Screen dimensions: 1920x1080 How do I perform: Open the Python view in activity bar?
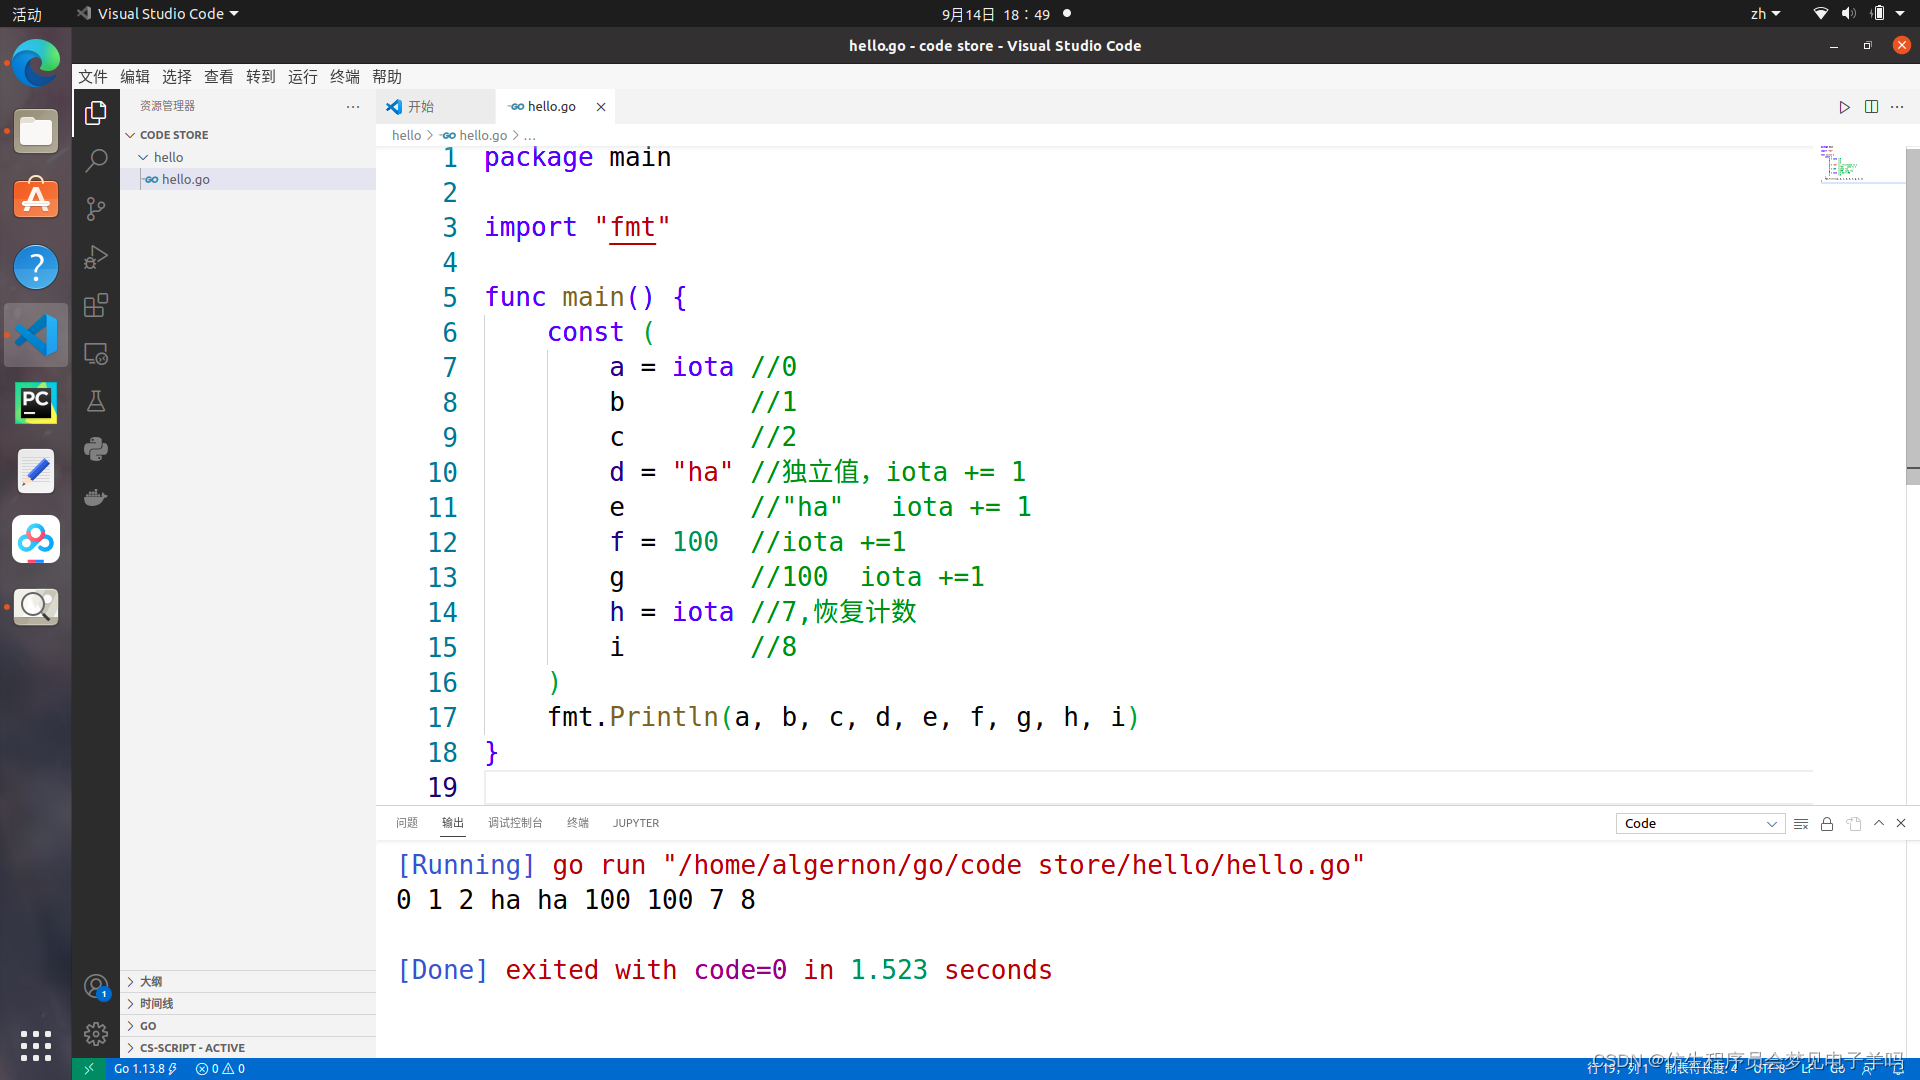96,449
